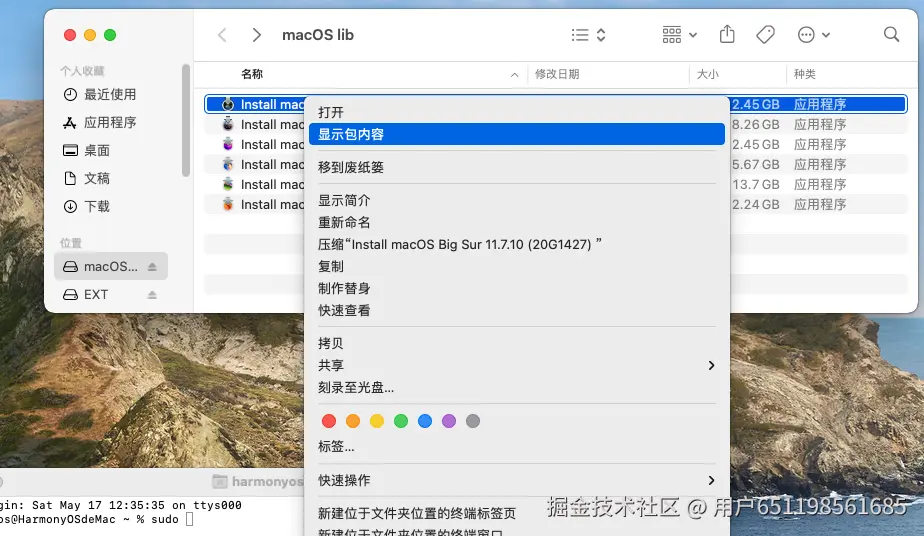Sort by 种类 column header
Viewport: 924px width, 536px height.
pos(804,74)
